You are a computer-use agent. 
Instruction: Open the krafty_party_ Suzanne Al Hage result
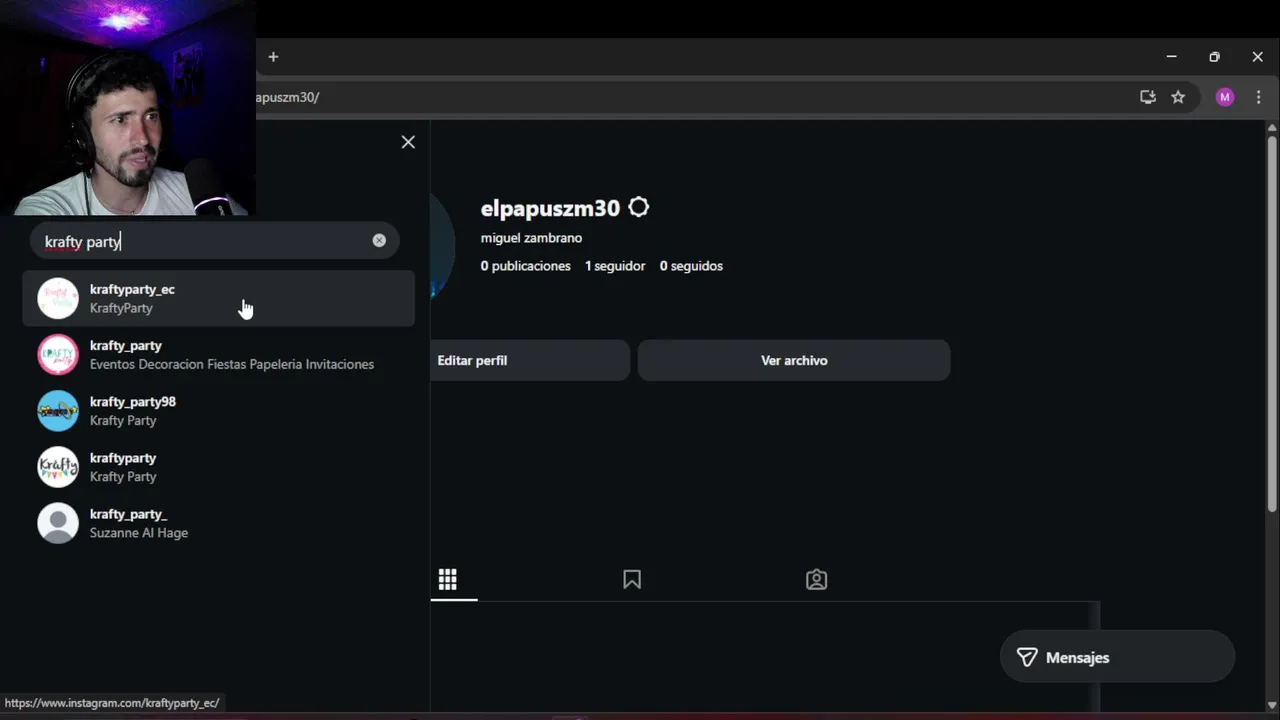218,522
